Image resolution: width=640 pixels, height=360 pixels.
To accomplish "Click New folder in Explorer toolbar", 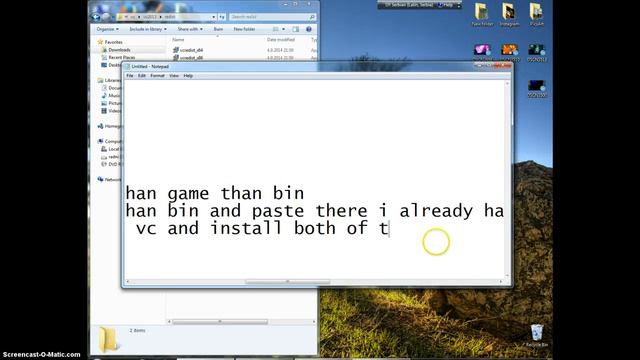I will [x=244, y=29].
